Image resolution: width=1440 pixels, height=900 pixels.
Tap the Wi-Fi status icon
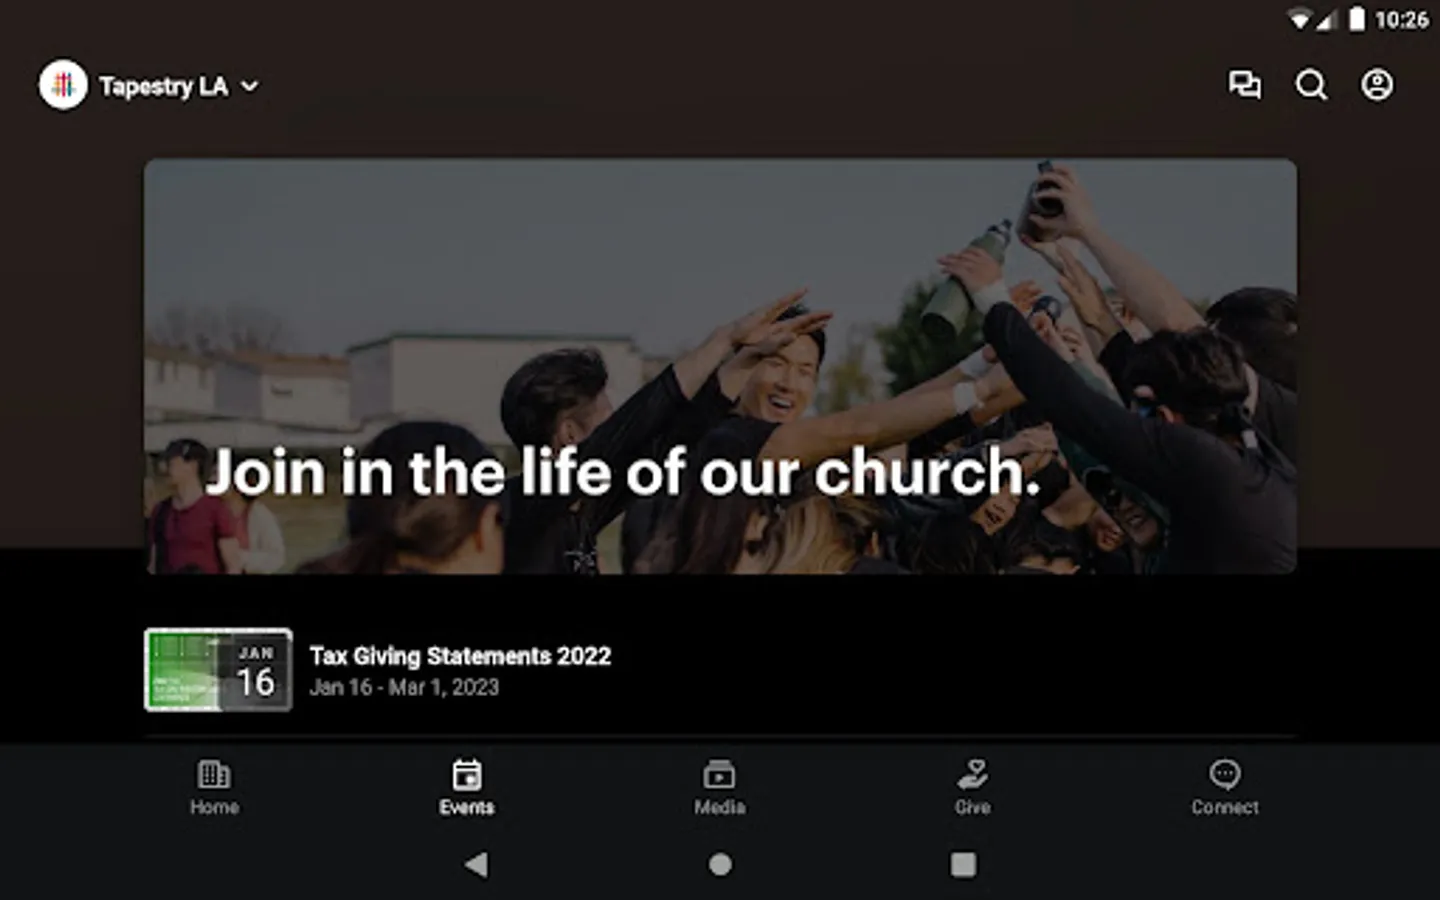pyautogui.click(x=1300, y=19)
